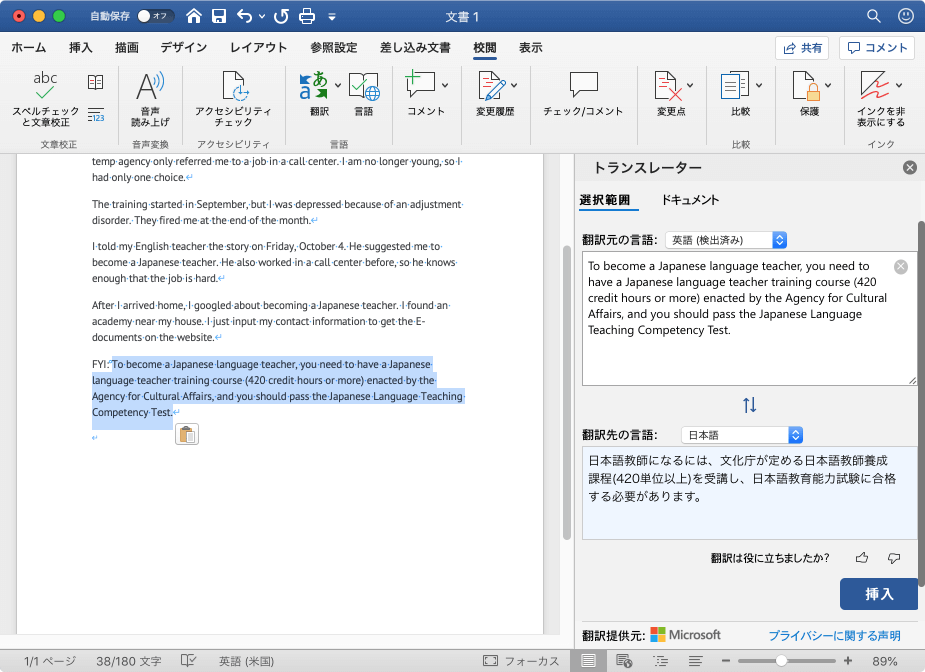Viewport: 925px width, 672px height.
Task: Zoom in with the plus button
Action: point(848,661)
